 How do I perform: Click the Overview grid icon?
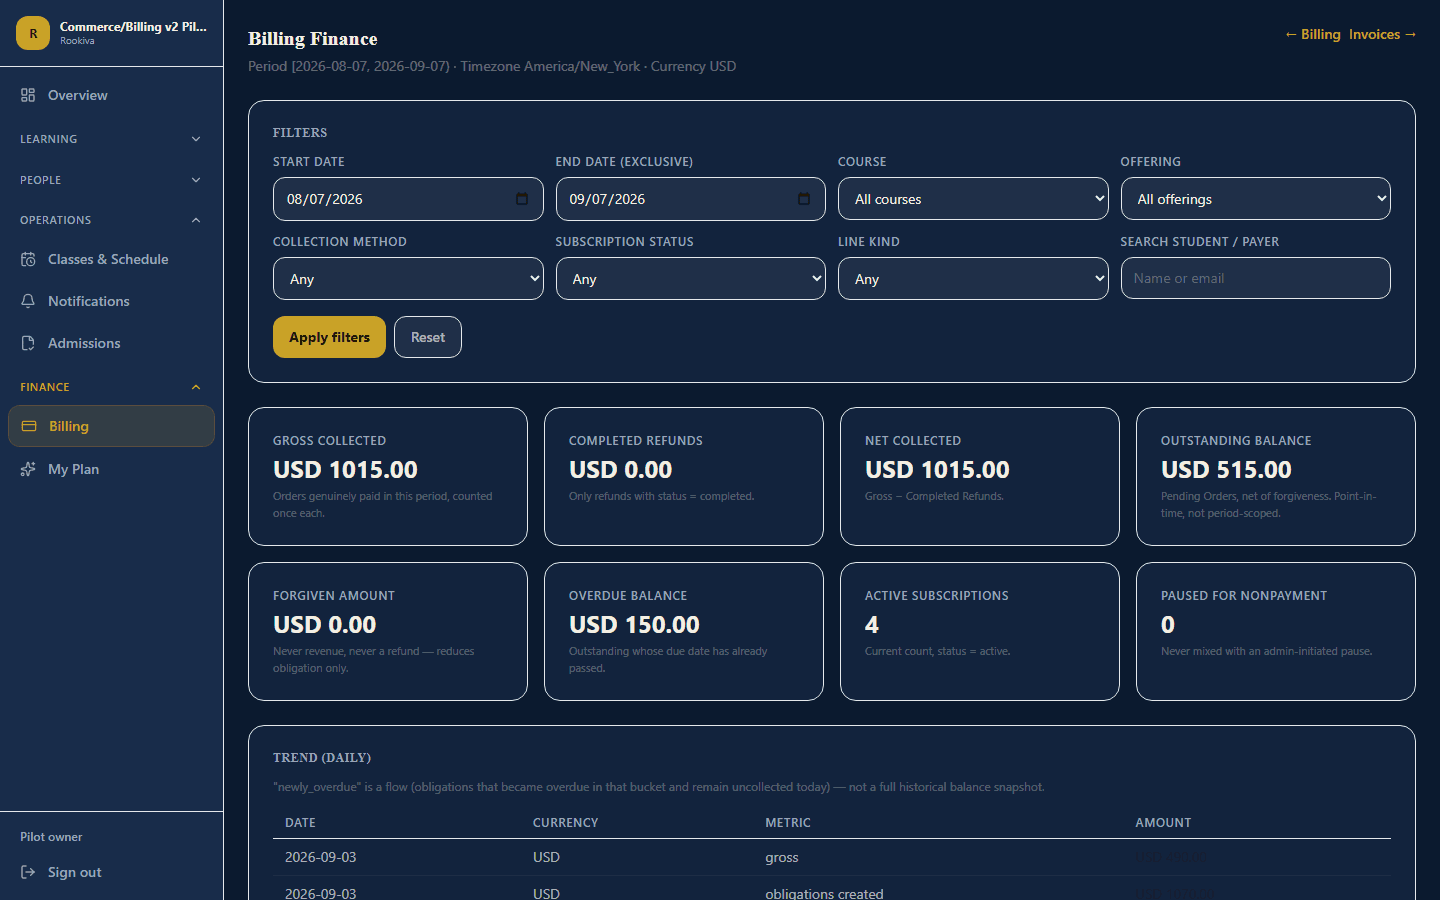[x=28, y=95]
